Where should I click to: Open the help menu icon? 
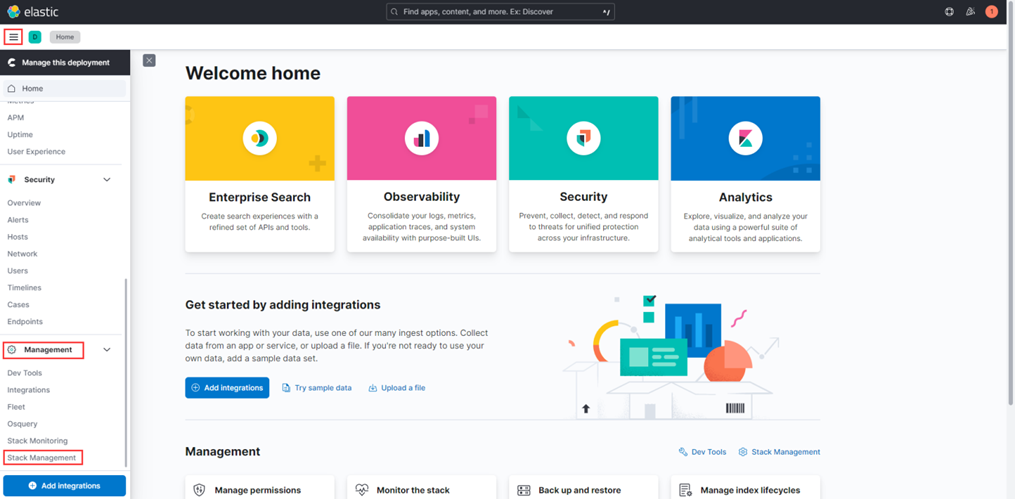pyautogui.click(x=949, y=12)
